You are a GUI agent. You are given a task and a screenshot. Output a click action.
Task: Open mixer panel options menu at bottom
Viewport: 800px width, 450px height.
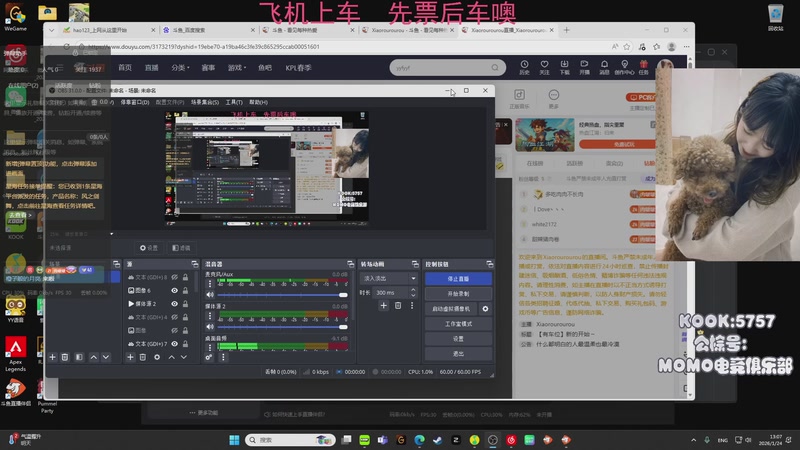pos(223,357)
